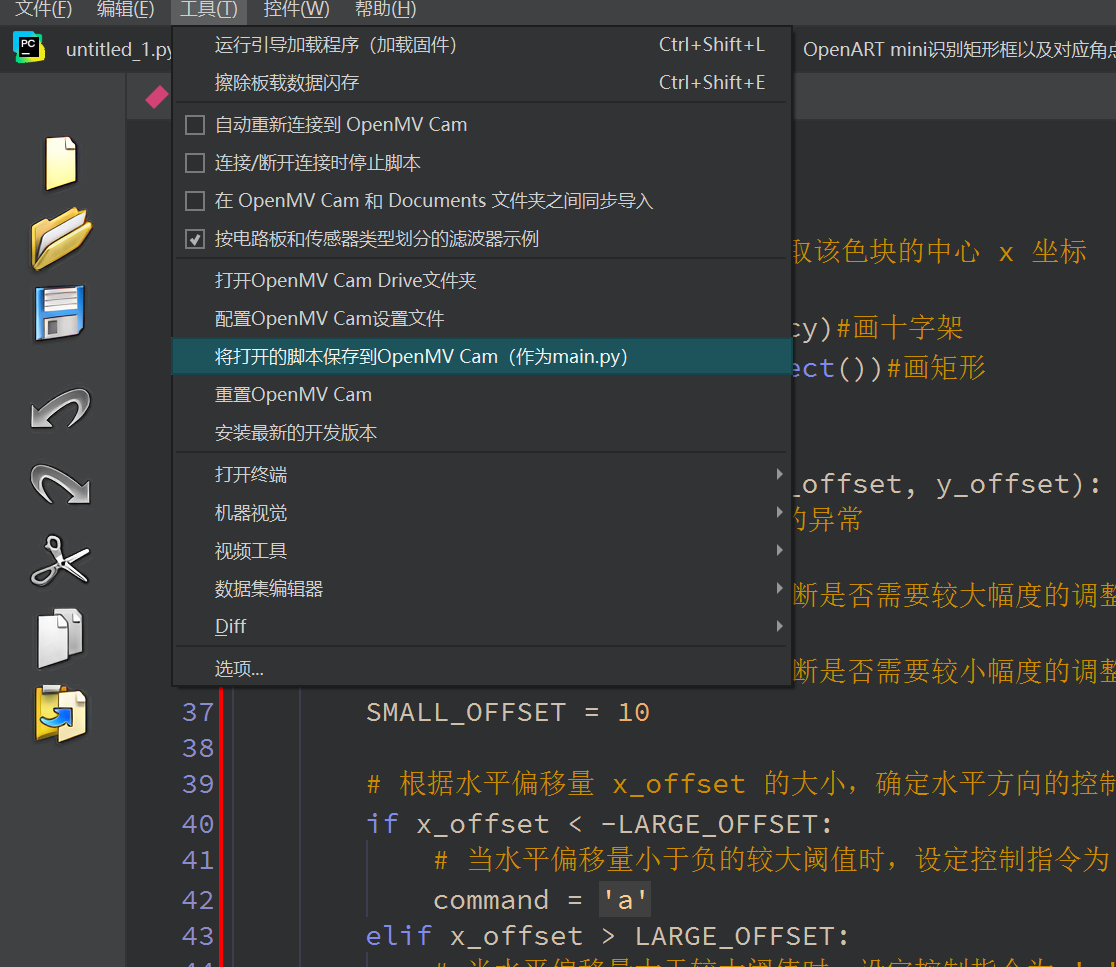The width and height of the screenshot is (1116, 967).
Task: Expand the 机器视觉 submenu
Action: point(482,513)
